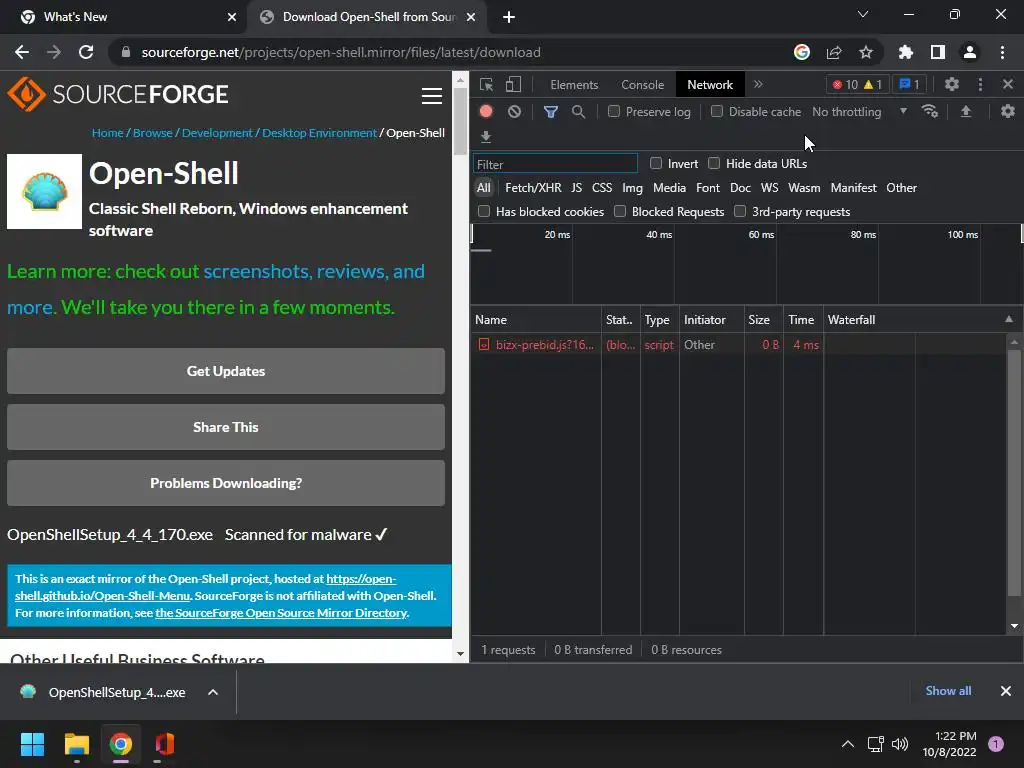The height and width of the screenshot is (768, 1024).
Task: Expand more DevTools tabs chevron
Action: [x=758, y=84]
